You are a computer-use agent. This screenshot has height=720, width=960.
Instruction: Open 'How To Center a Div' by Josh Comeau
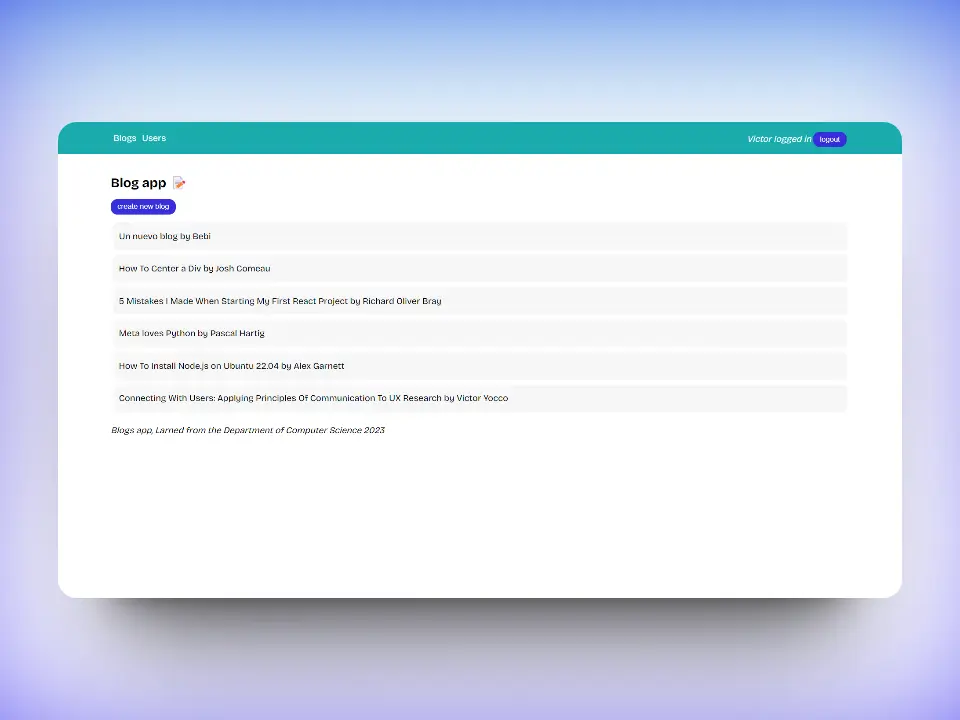point(194,268)
